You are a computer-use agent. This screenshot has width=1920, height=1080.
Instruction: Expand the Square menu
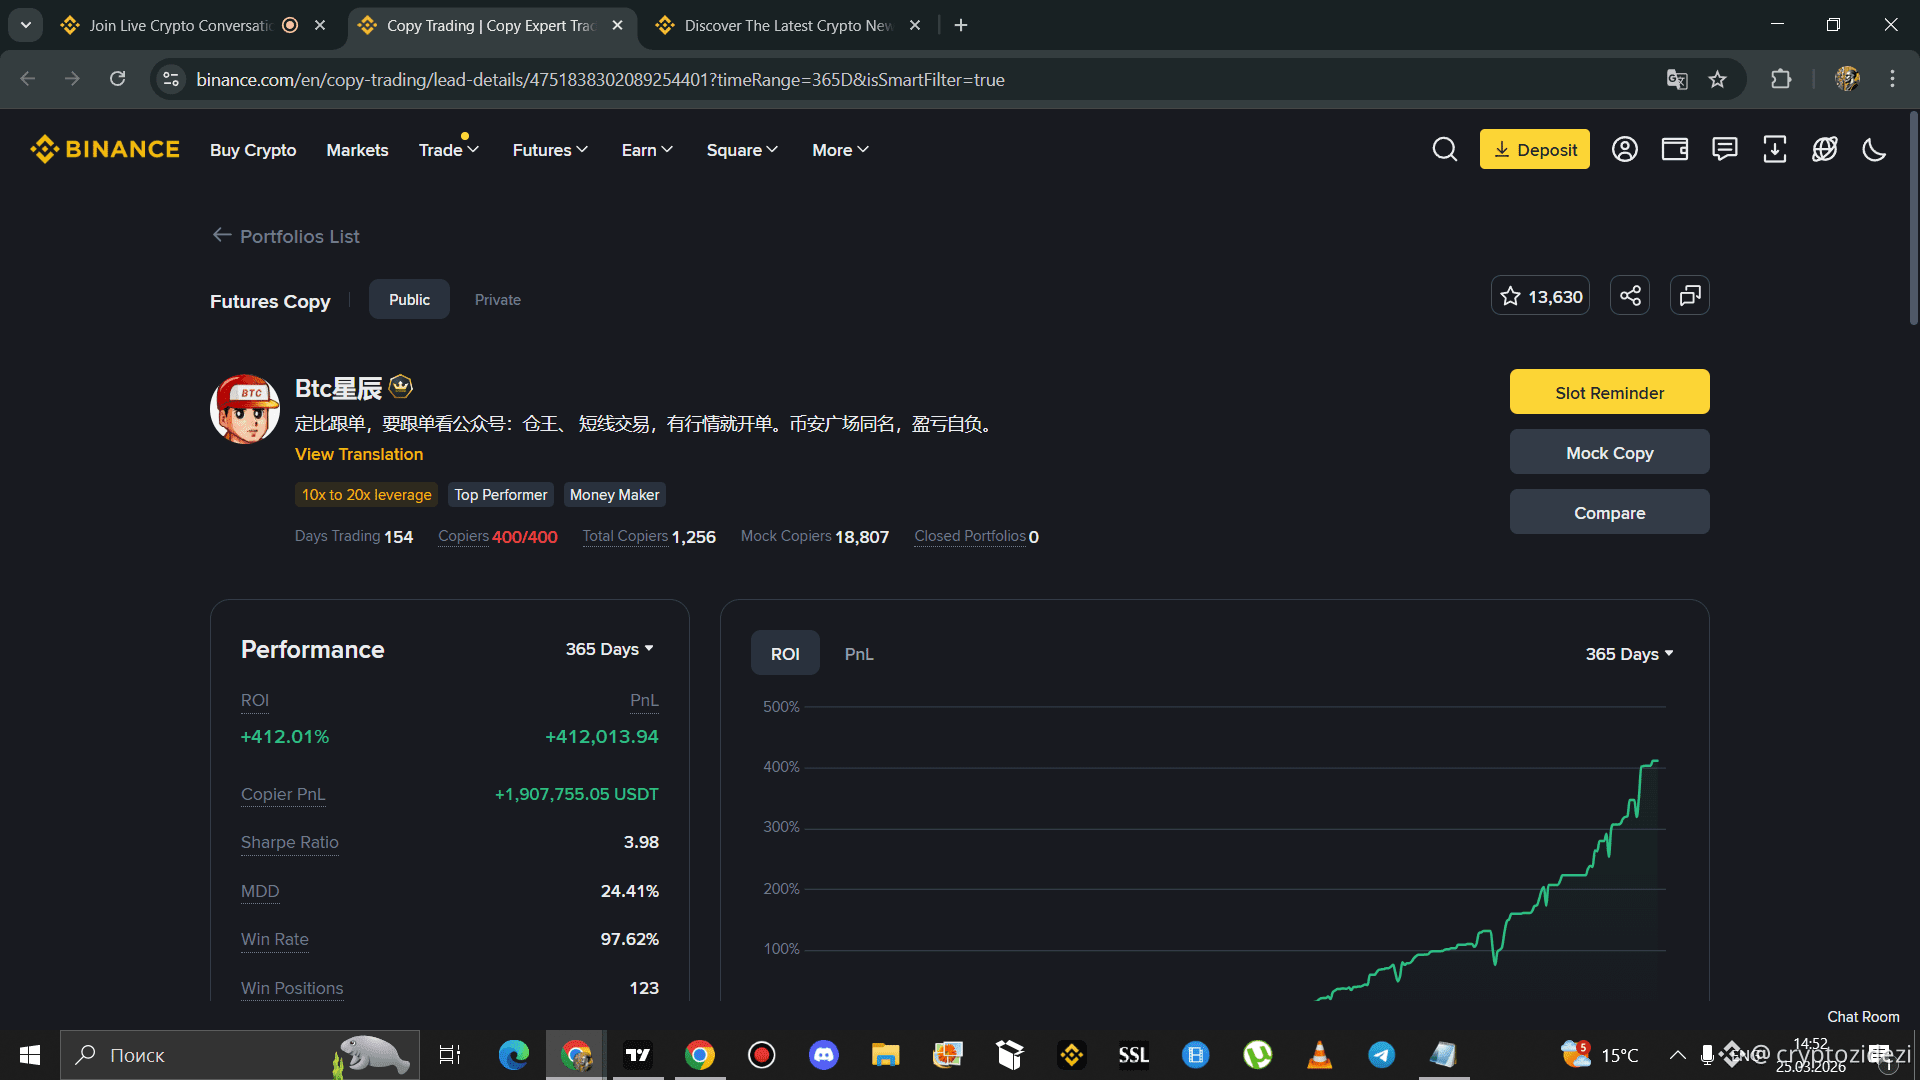[x=742, y=150]
